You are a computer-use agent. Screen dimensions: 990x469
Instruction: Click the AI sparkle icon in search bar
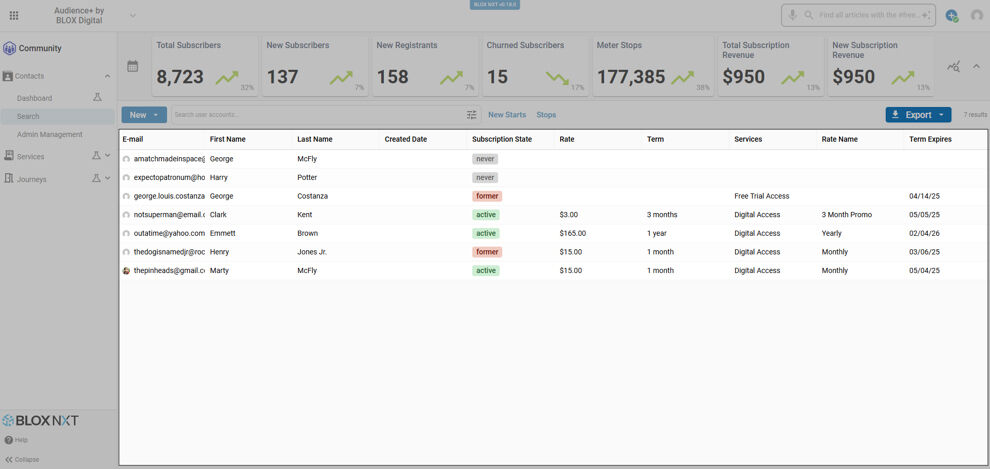[926, 15]
